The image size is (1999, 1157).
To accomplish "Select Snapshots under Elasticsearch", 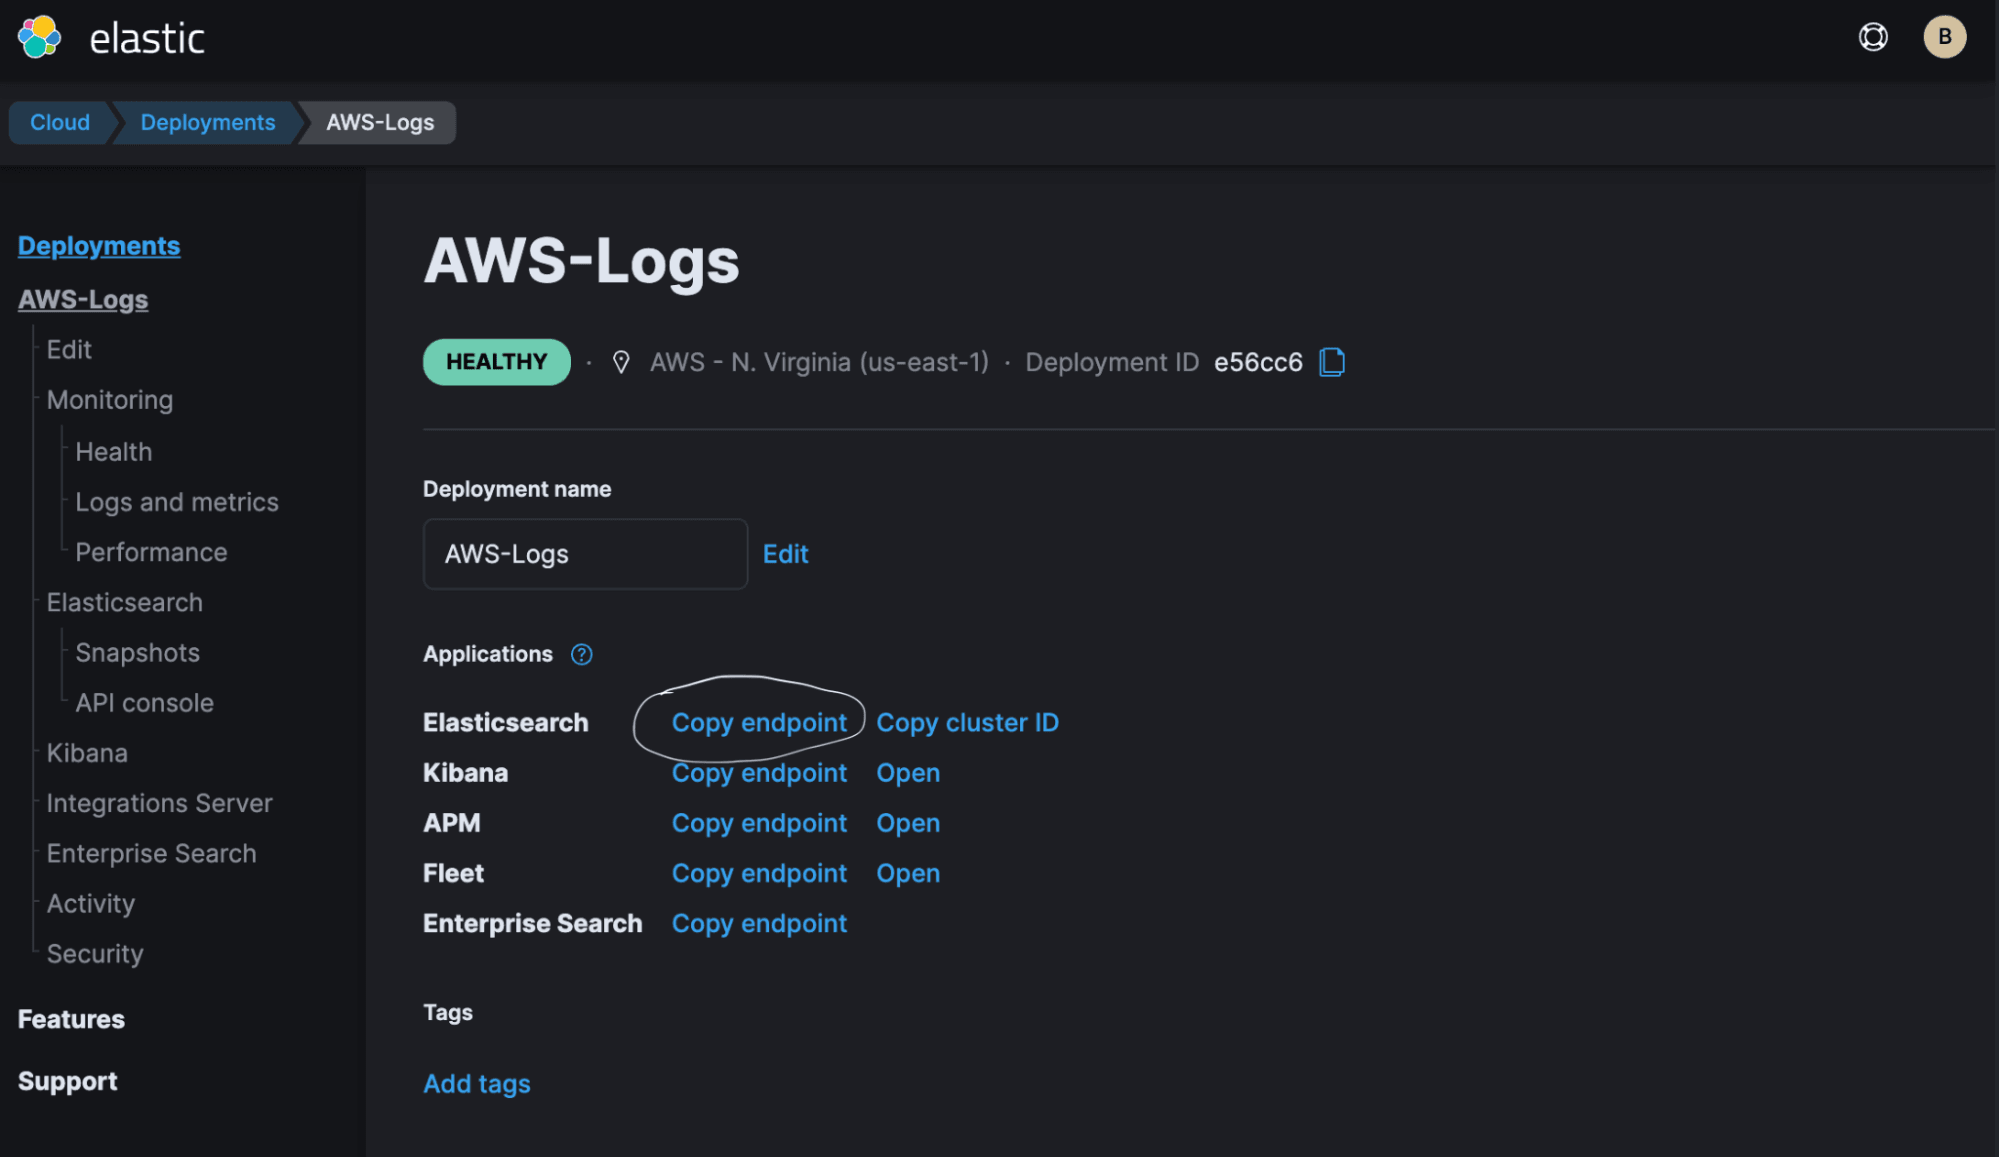I will [x=138, y=653].
